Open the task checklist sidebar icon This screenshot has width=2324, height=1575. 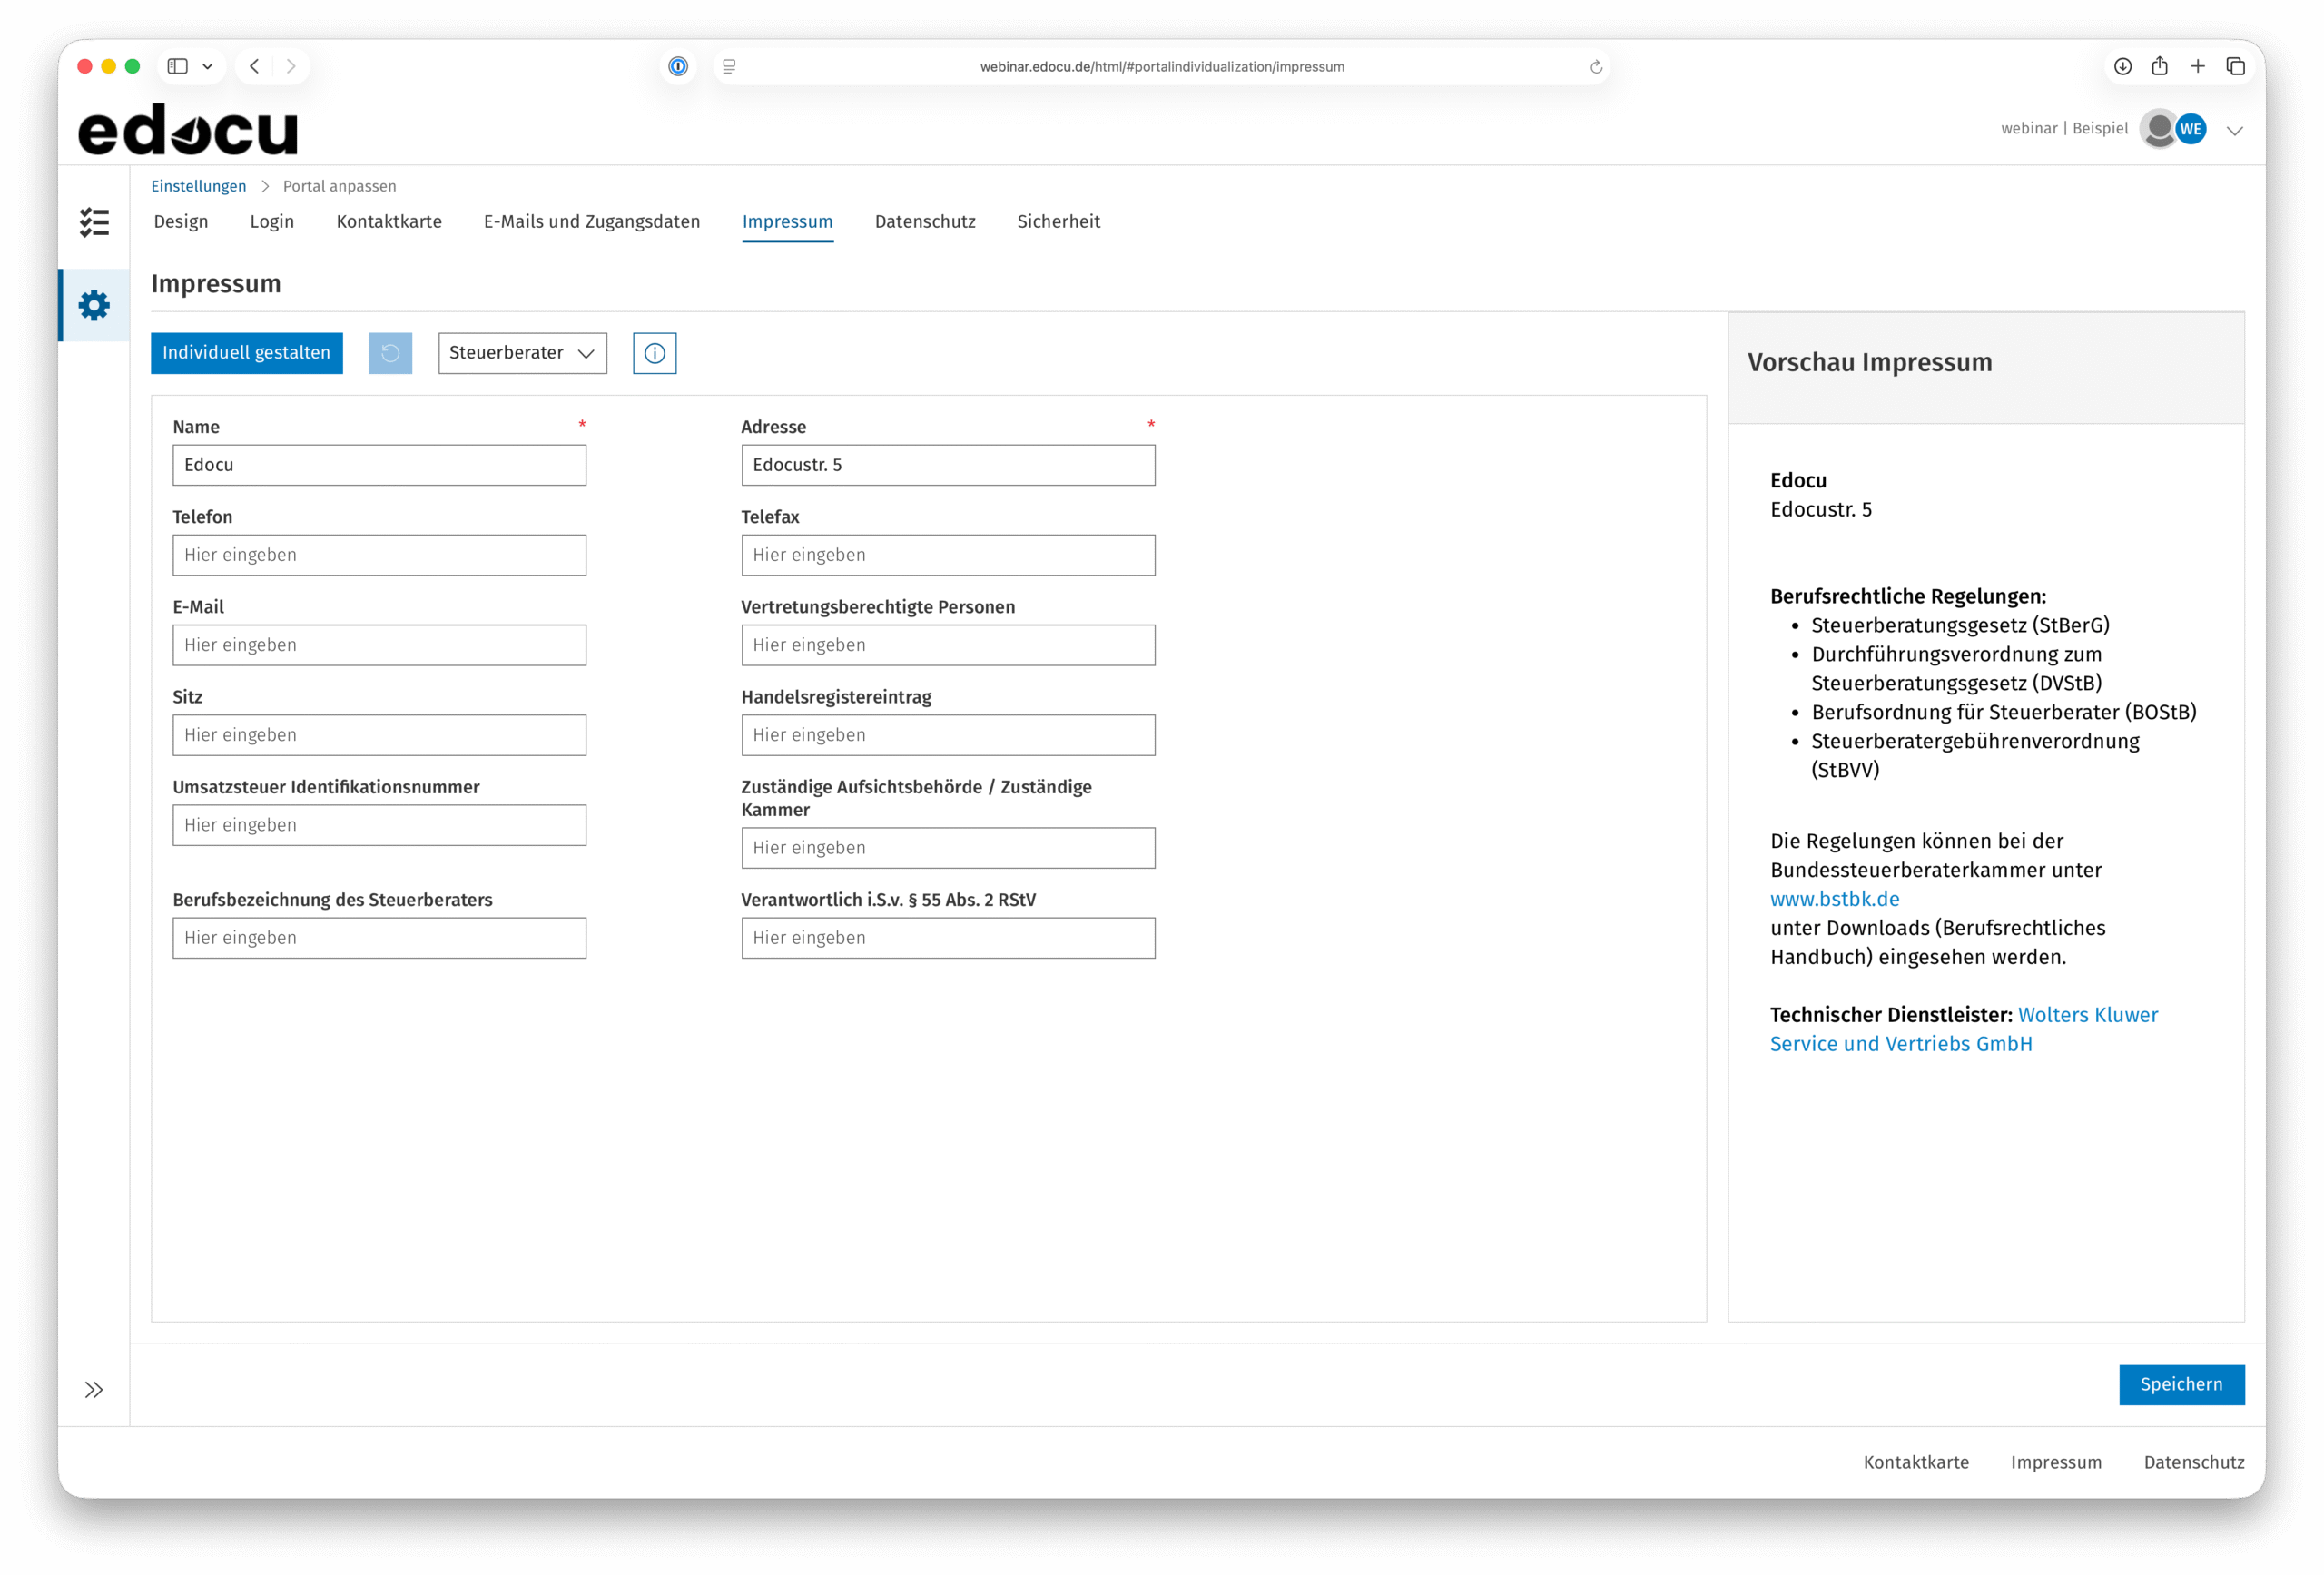point(94,222)
